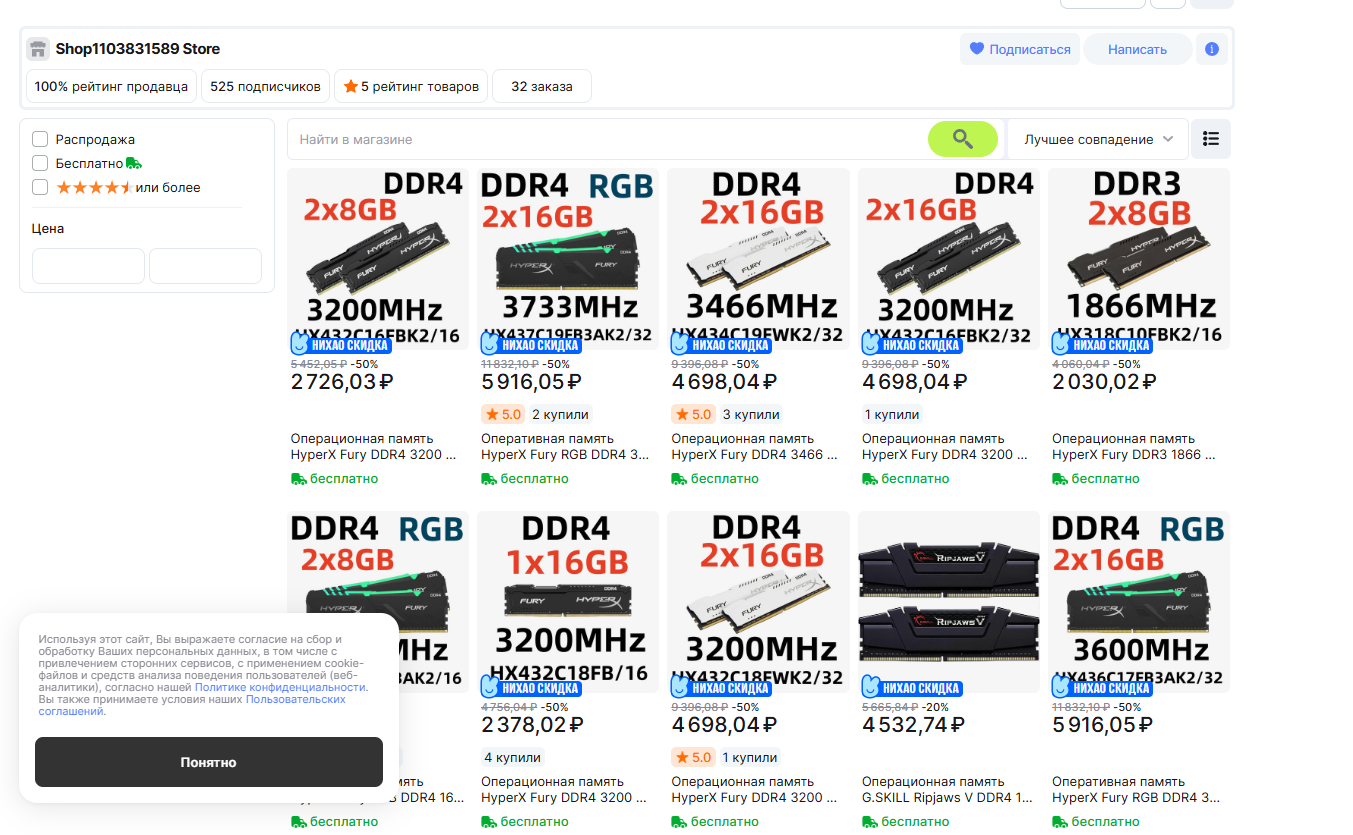Click the 525 подписчиков chip

[x=265, y=86]
